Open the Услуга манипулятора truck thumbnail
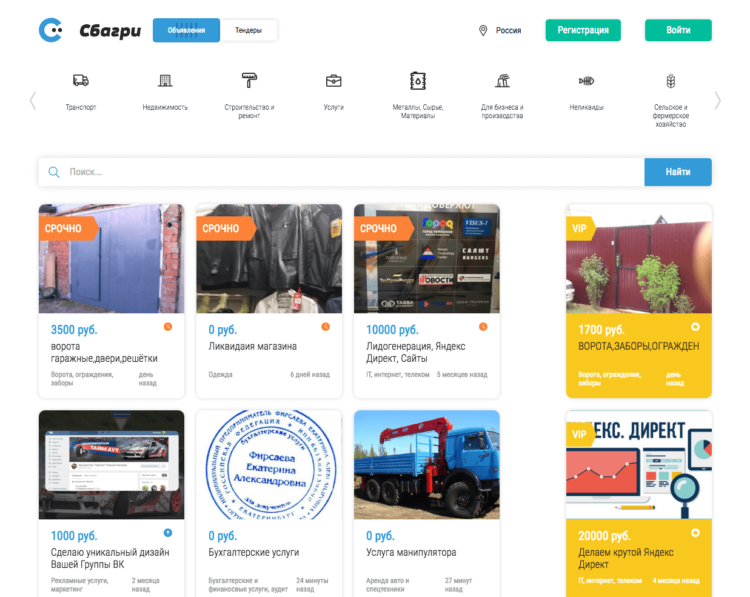The width and height of the screenshot is (750, 597). [427, 464]
